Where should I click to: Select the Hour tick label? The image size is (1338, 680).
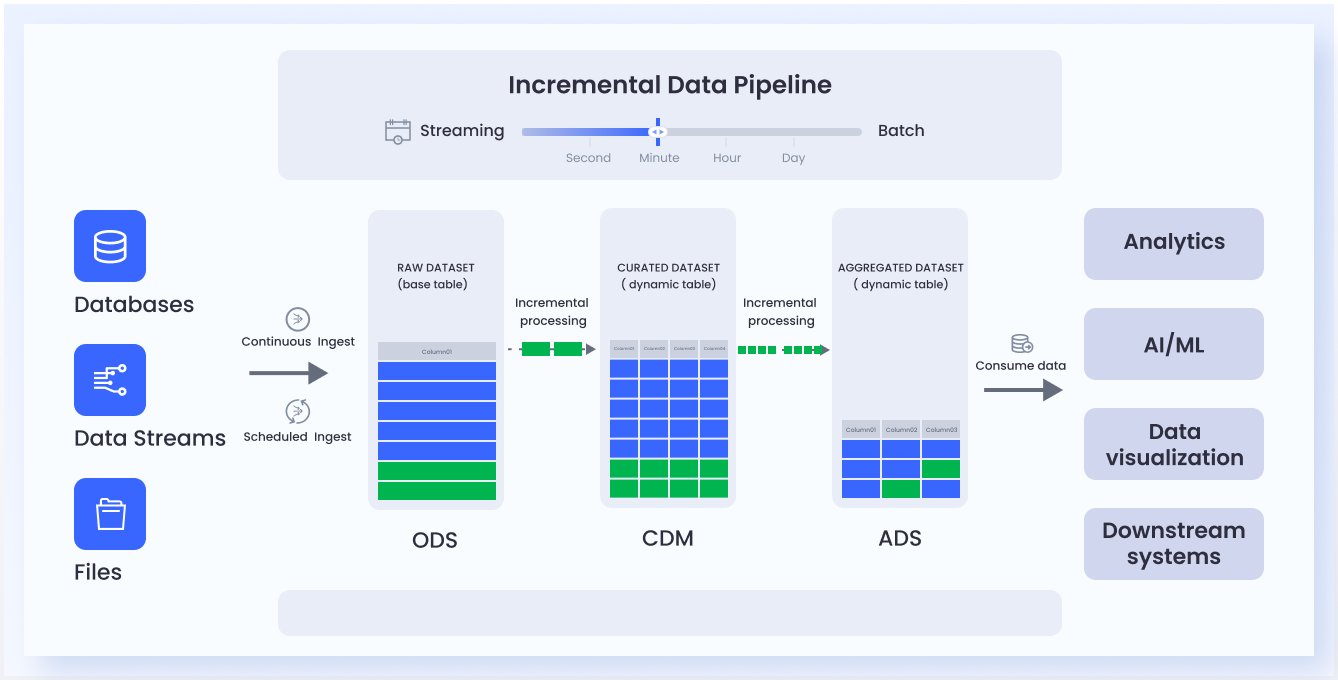[727, 158]
